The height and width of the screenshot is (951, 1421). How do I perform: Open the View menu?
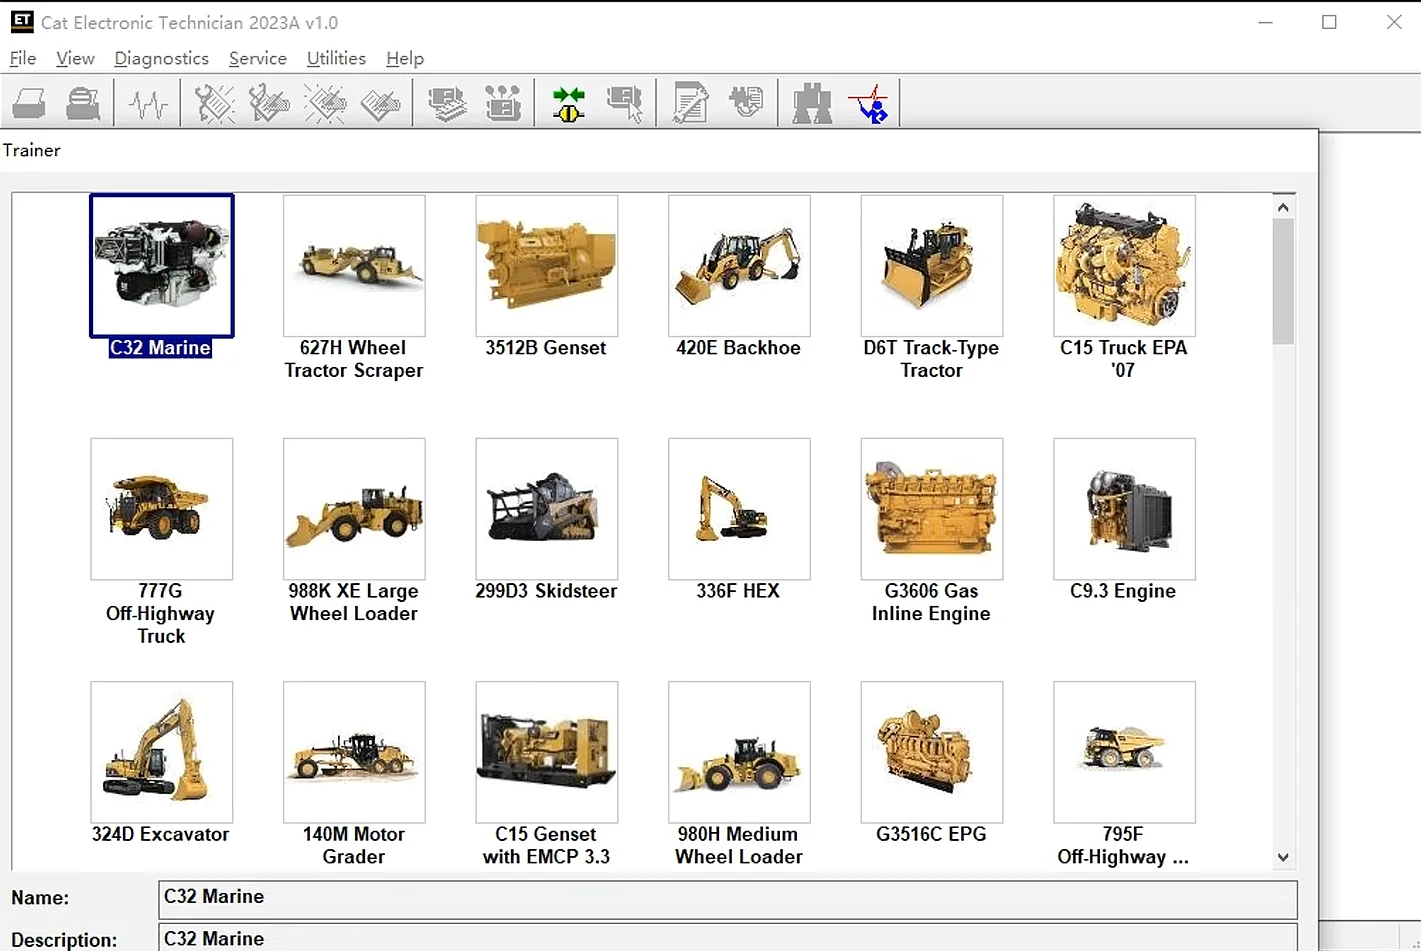coord(75,58)
